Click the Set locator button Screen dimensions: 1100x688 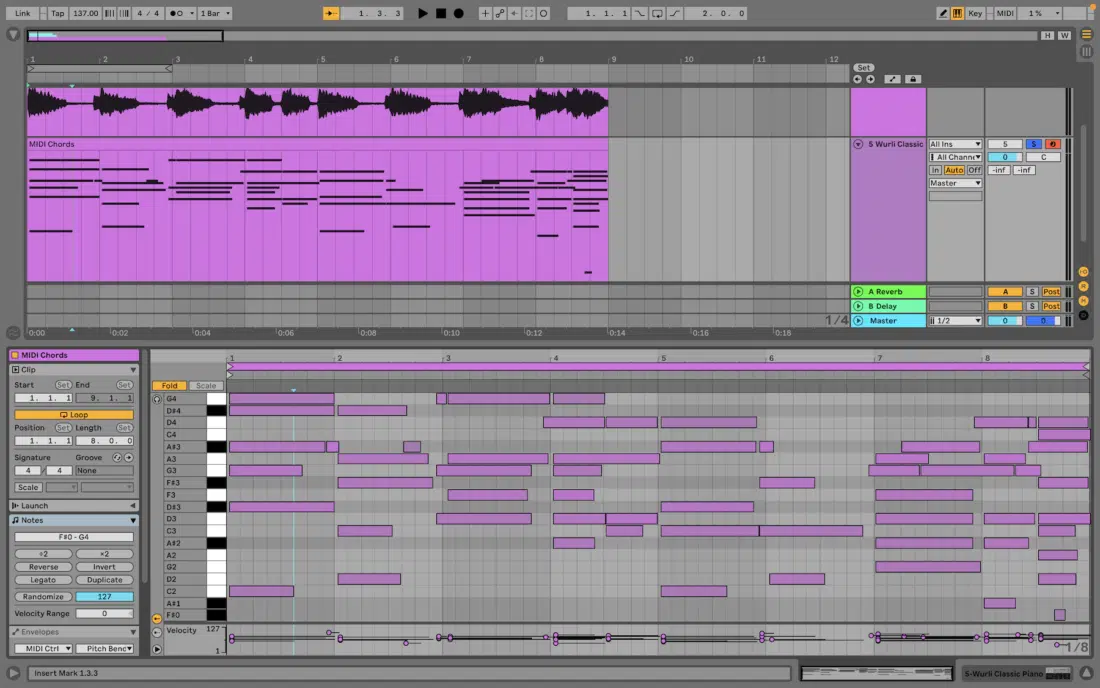tap(863, 68)
